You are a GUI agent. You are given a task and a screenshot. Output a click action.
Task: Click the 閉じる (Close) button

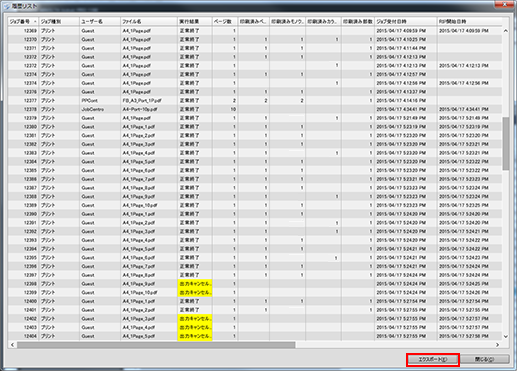click(485, 359)
